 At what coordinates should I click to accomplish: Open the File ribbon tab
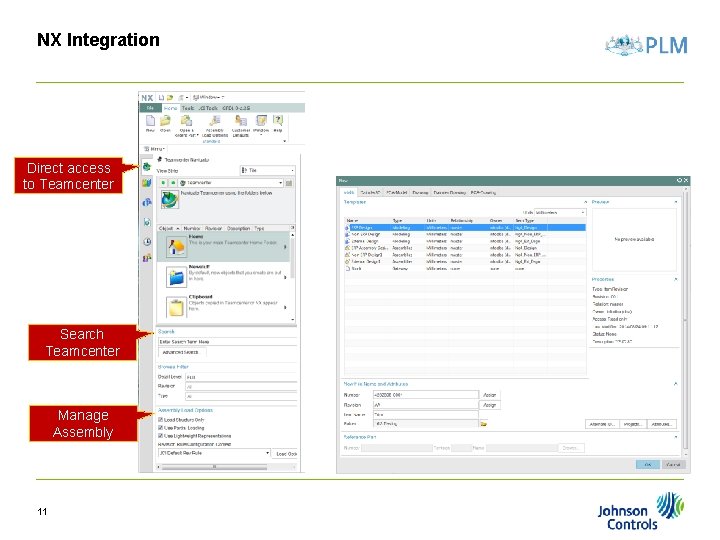point(150,108)
